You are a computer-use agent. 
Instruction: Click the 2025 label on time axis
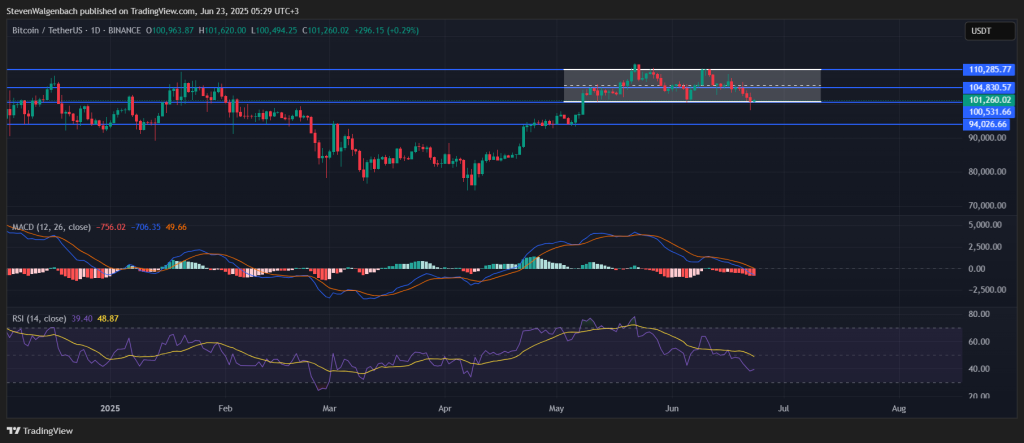pyautogui.click(x=109, y=409)
